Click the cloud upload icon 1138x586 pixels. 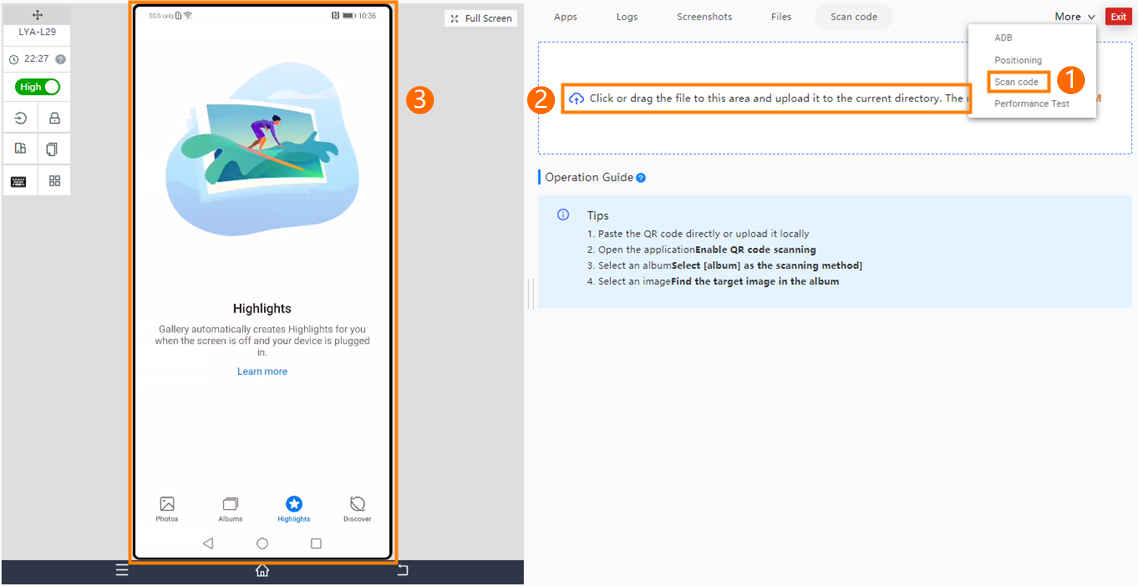pyautogui.click(x=576, y=98)
